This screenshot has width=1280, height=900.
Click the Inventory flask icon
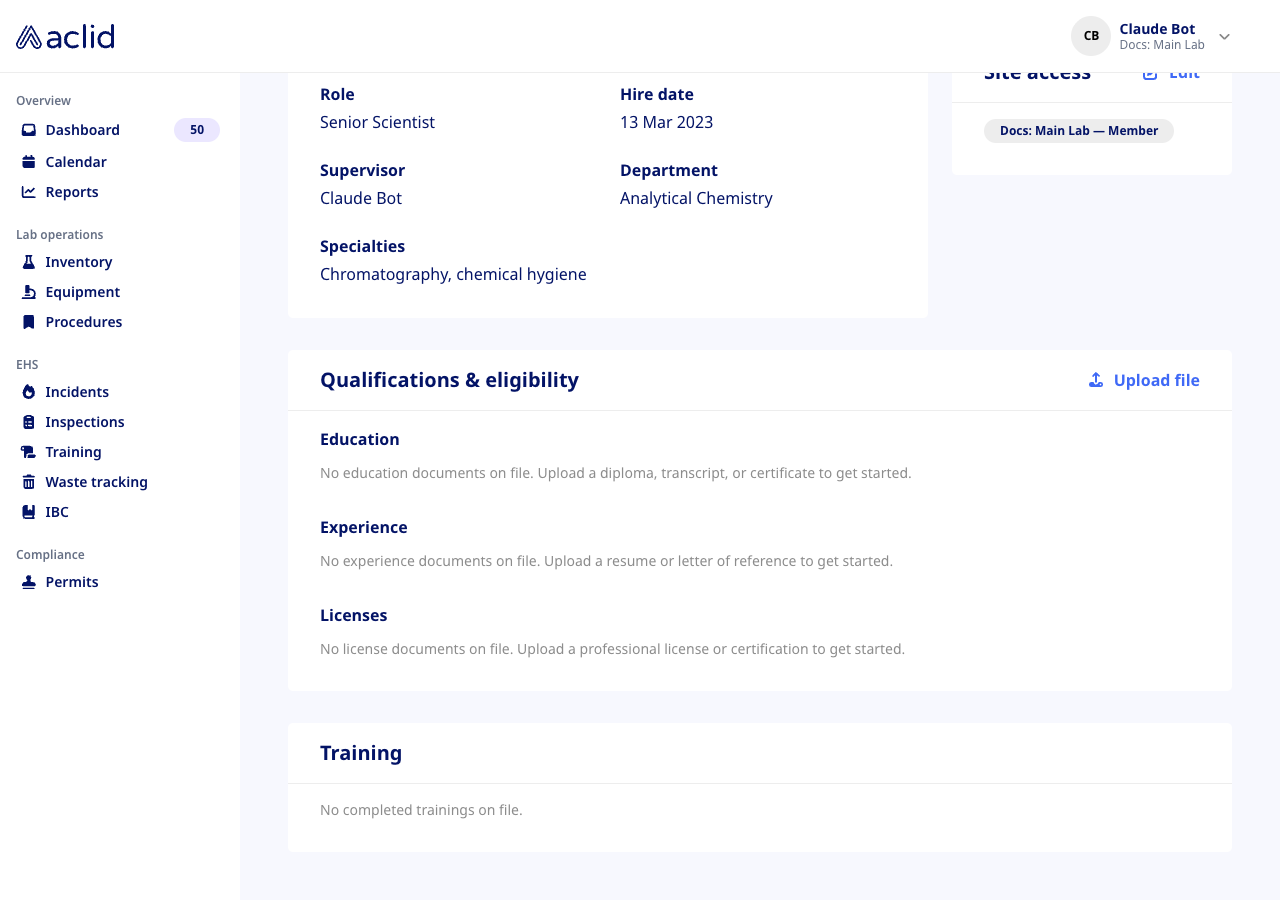tap(29, 262)
